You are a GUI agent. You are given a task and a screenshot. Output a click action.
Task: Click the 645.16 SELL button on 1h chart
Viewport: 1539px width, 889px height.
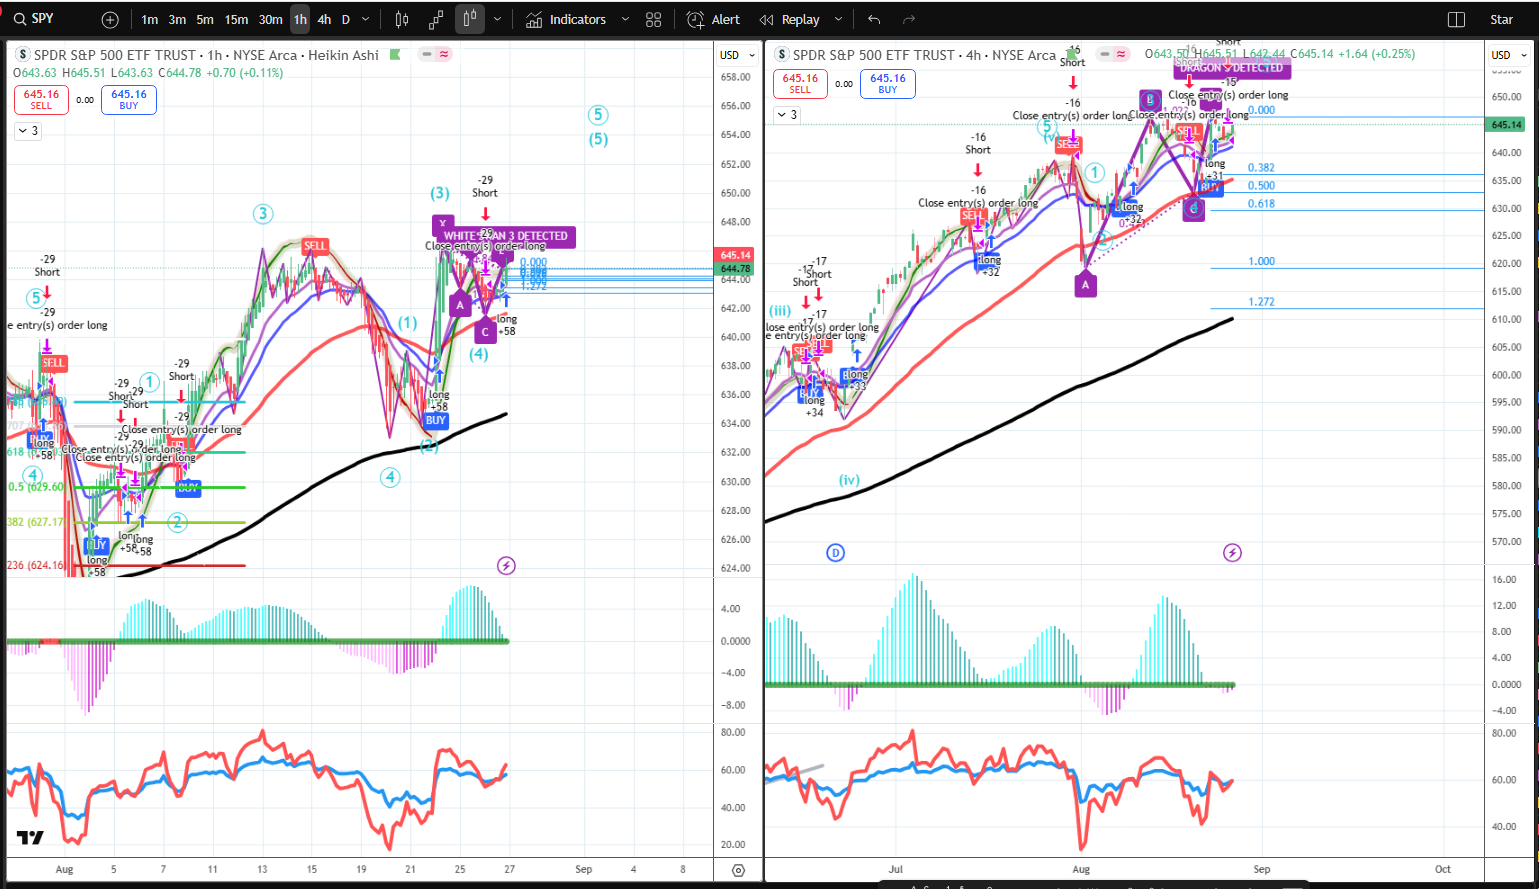(x=41, y=99)
